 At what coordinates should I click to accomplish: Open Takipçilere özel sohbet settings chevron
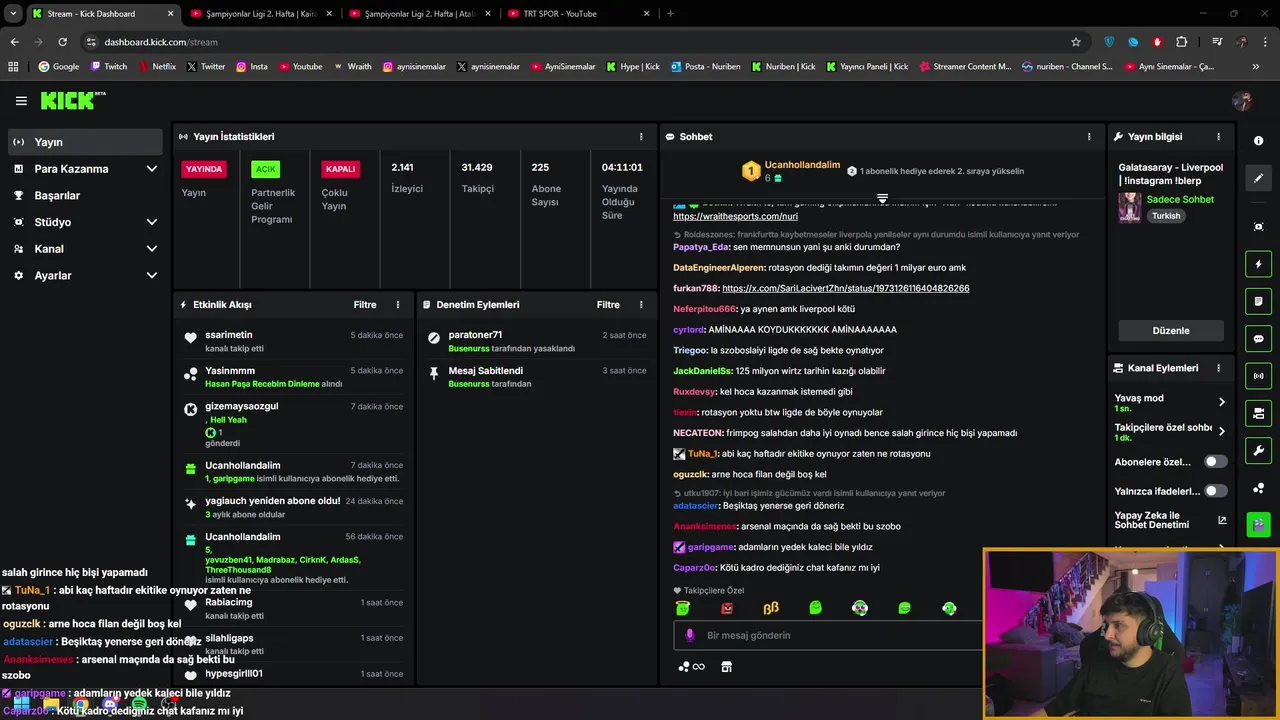click(1221, 432)
